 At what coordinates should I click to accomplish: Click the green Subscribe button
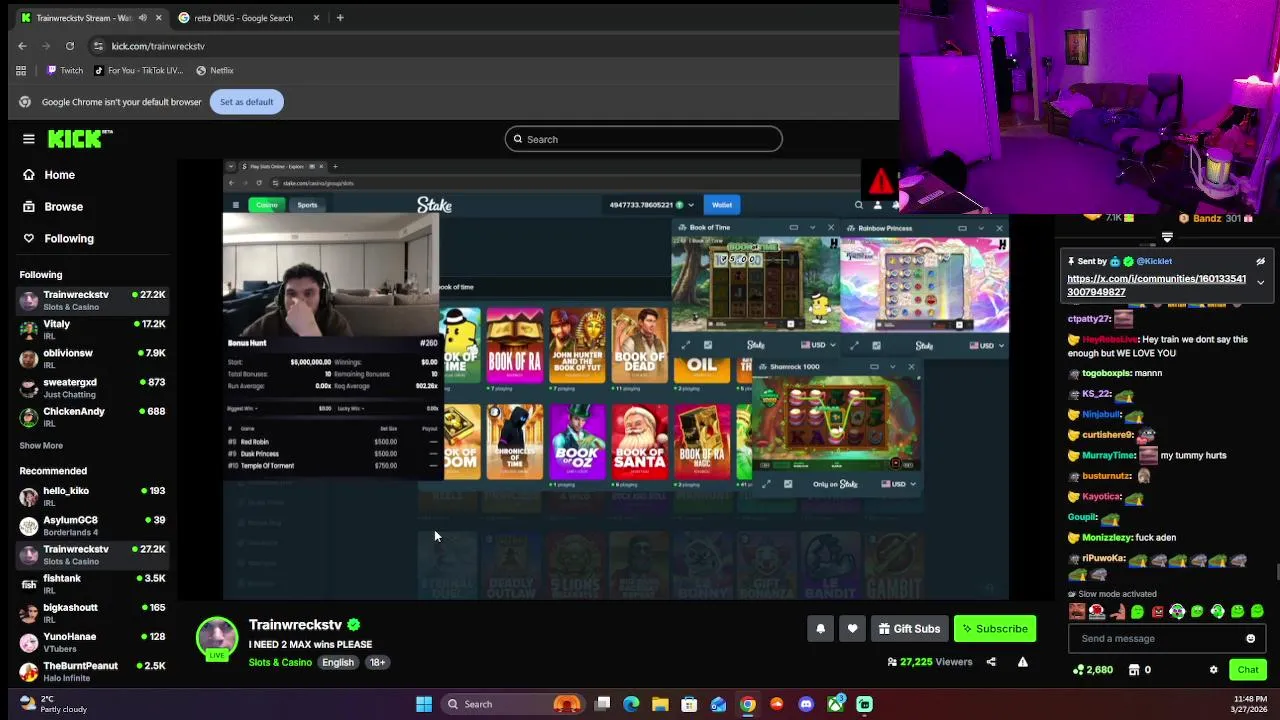click(x=995, y=629)
